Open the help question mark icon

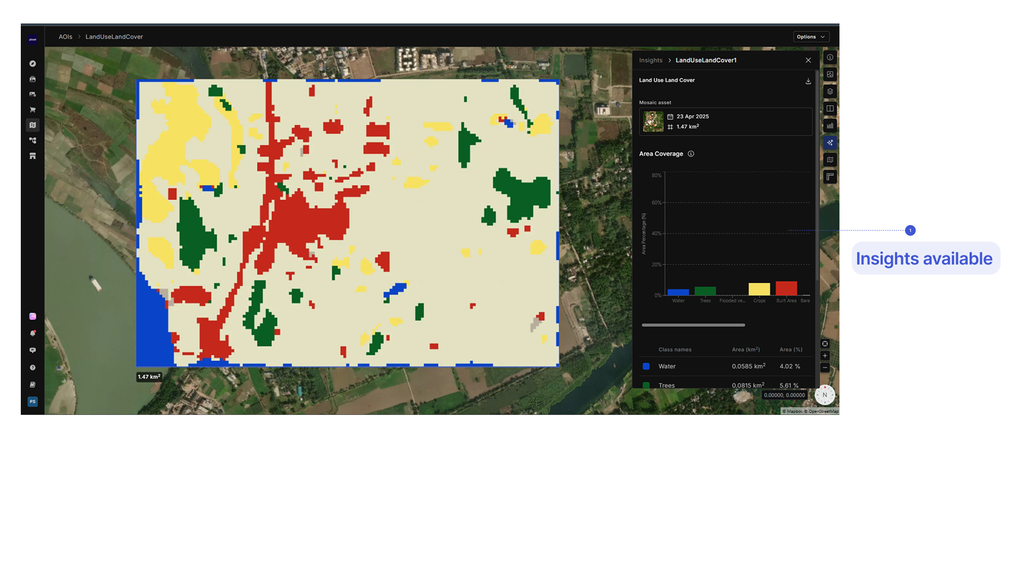coord(33,368)
